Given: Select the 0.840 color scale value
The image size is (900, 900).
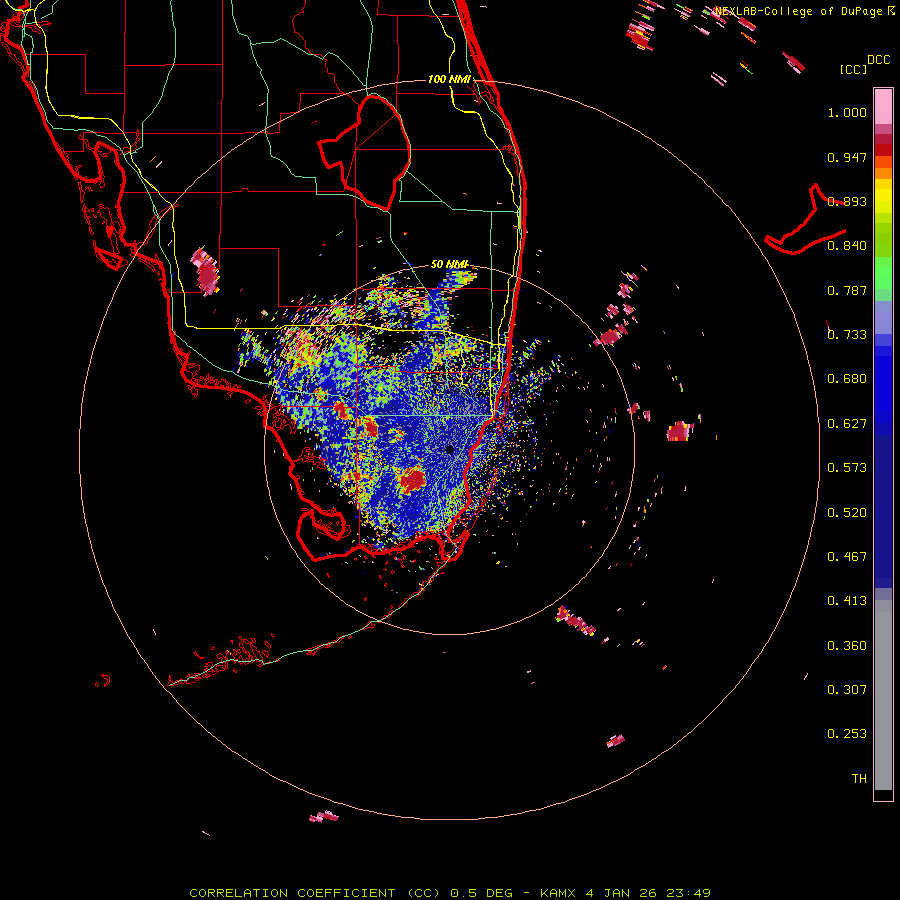Looking at the screenshot, I should [847, 246].
